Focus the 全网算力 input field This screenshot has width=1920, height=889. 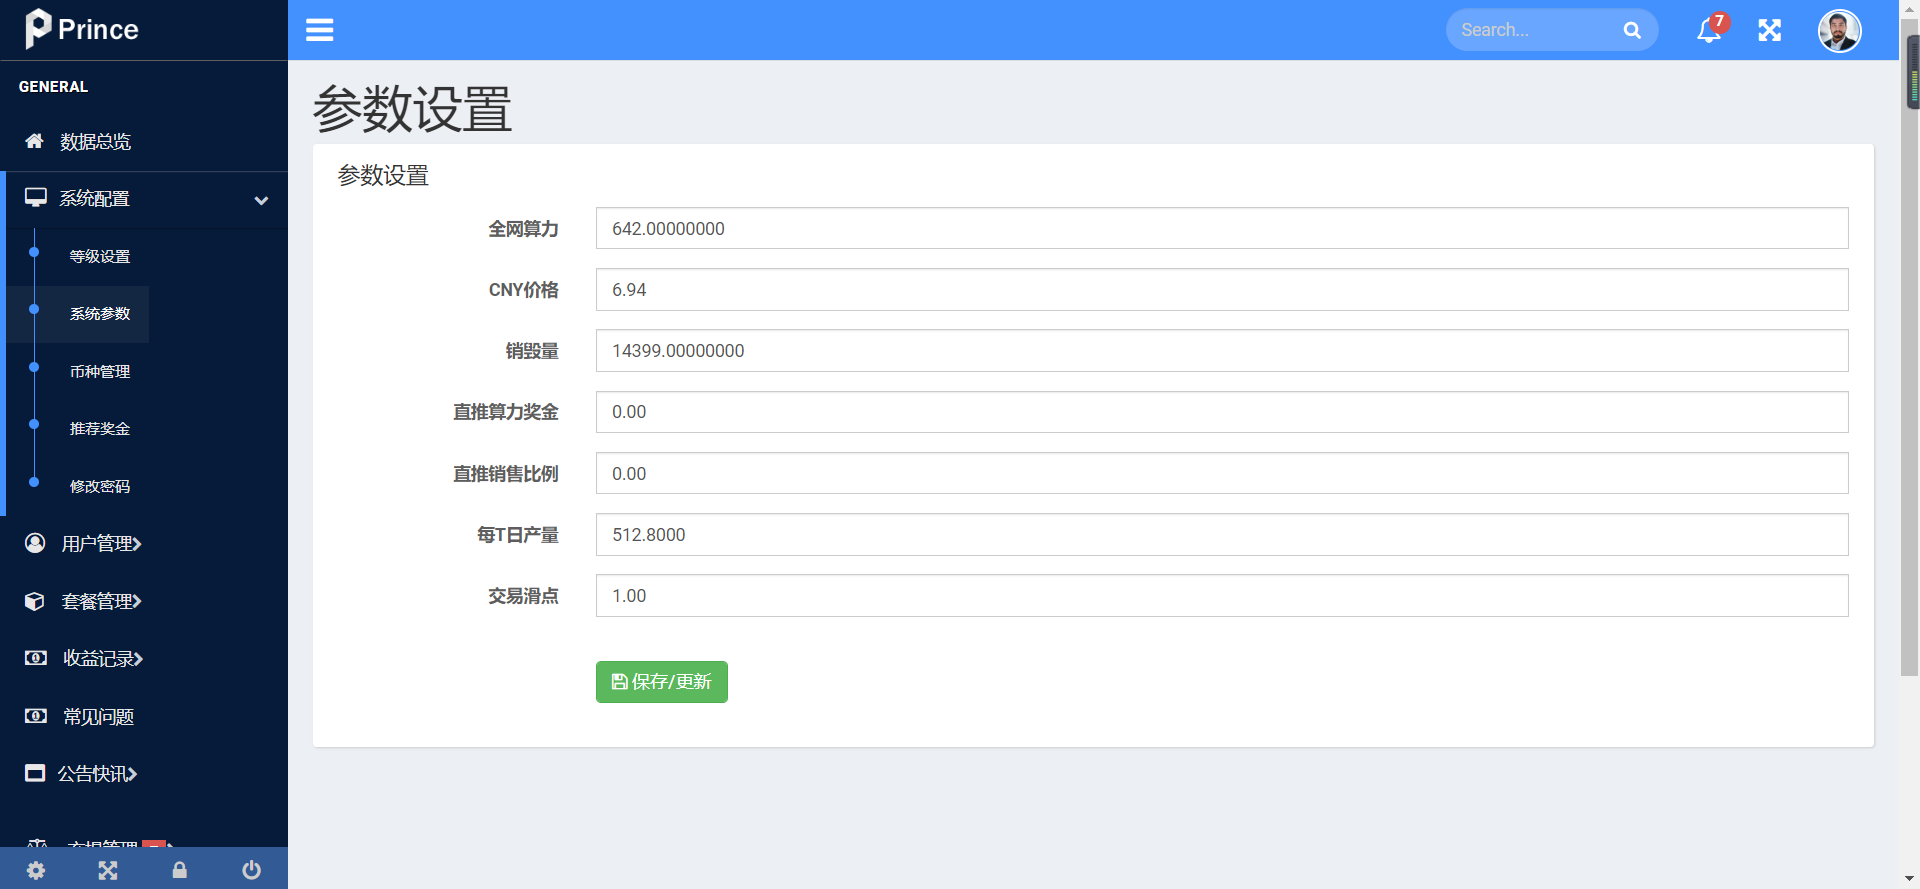(x=1222, y=228)
